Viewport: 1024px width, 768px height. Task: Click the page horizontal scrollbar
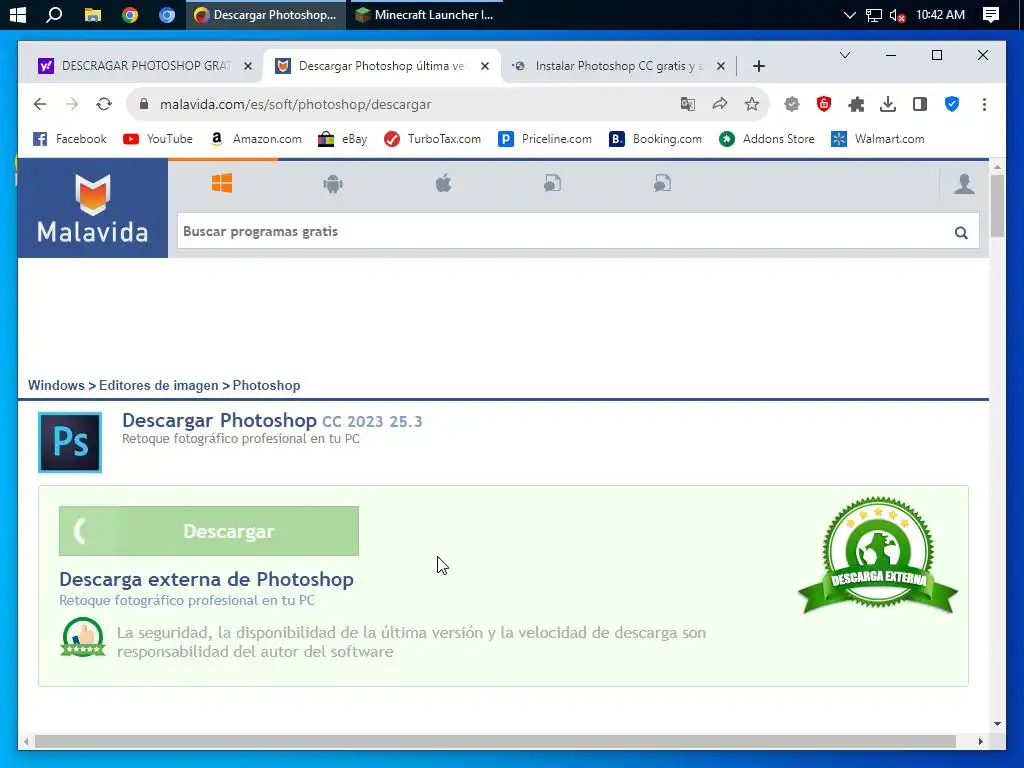pos(495,742)
